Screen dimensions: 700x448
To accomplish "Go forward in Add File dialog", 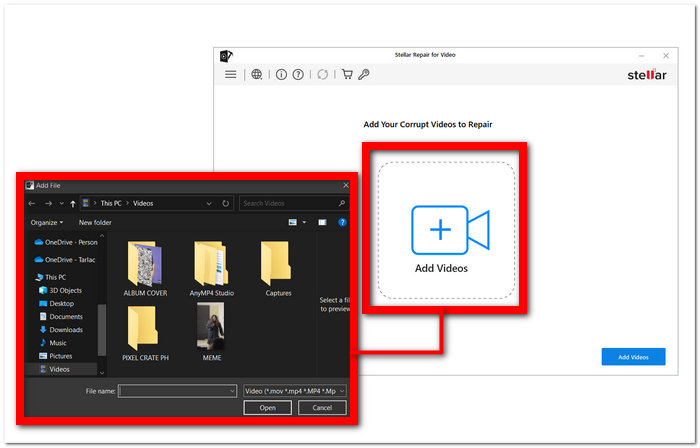I will click(48, 203).
